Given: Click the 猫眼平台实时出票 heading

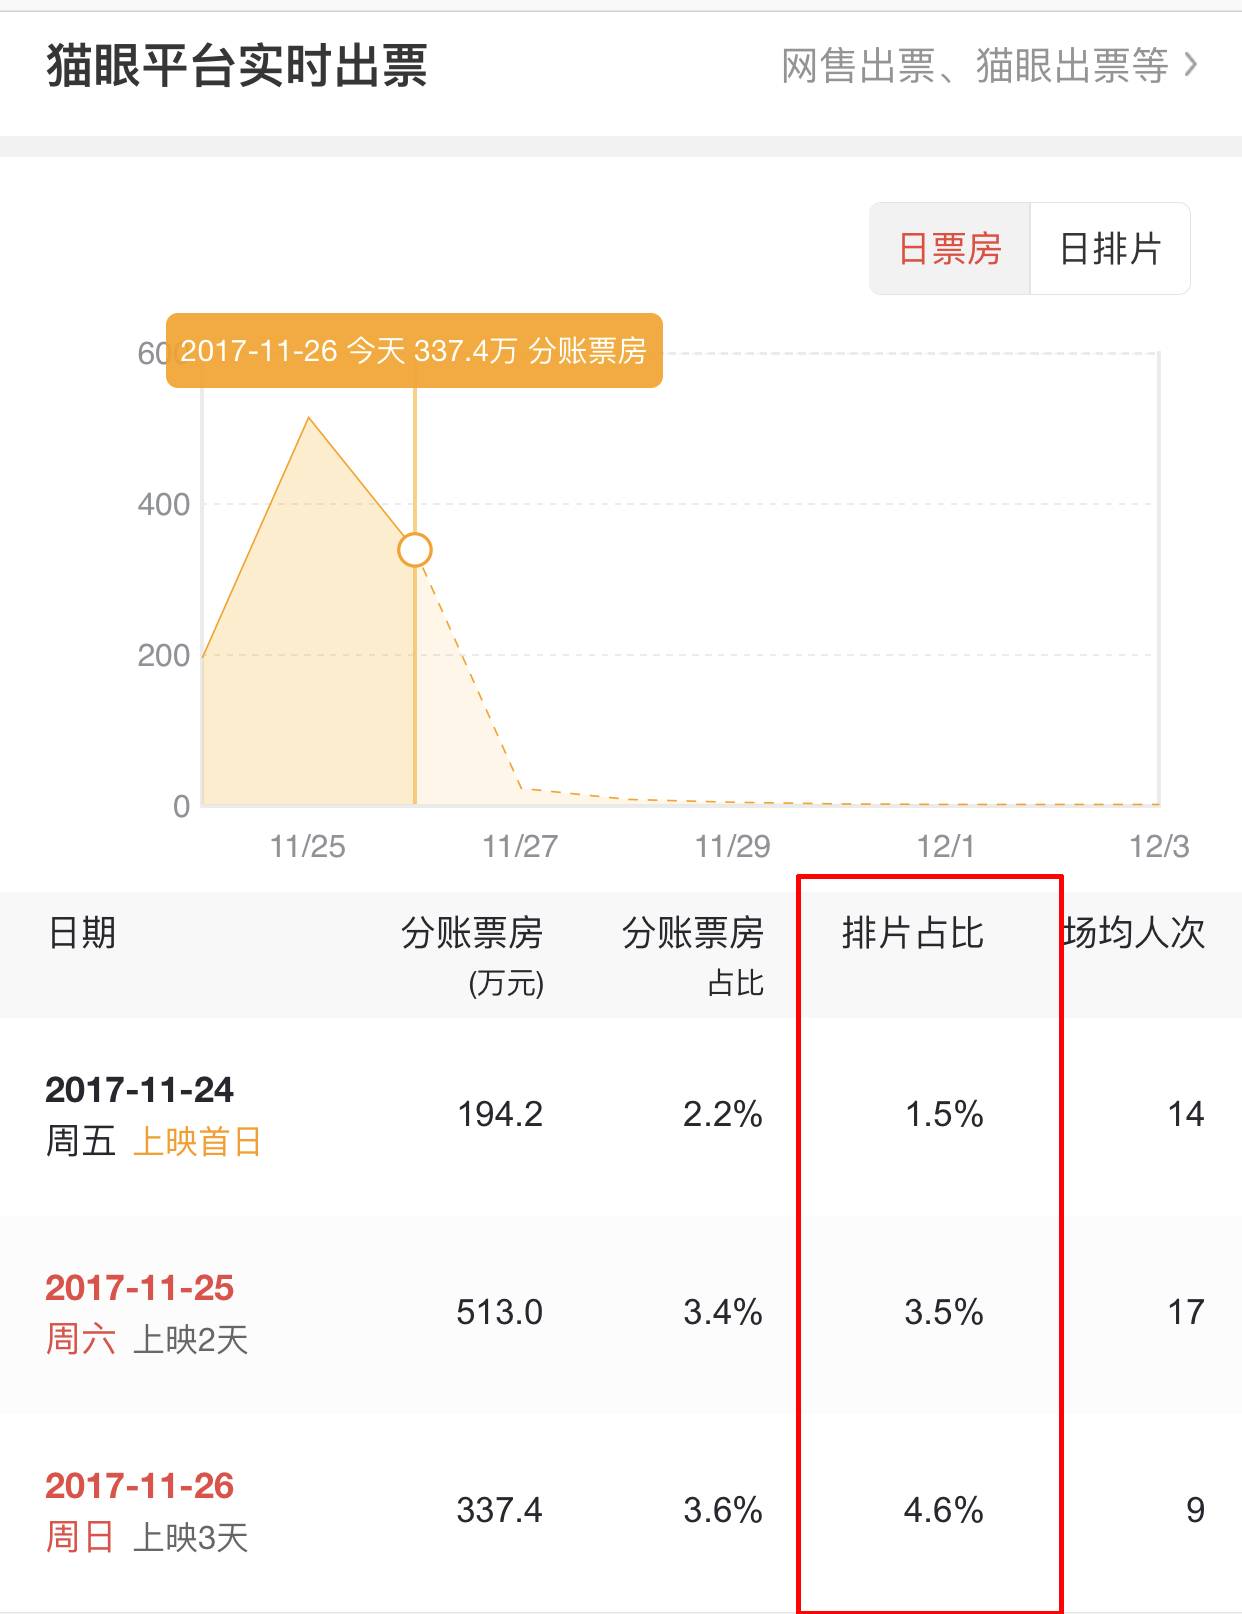Looking at the screenshot, I should 237,67.
